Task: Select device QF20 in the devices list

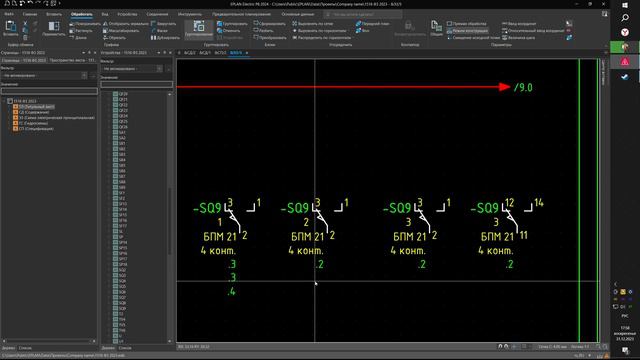Action: pyautogui.click(x=120, y=94)
